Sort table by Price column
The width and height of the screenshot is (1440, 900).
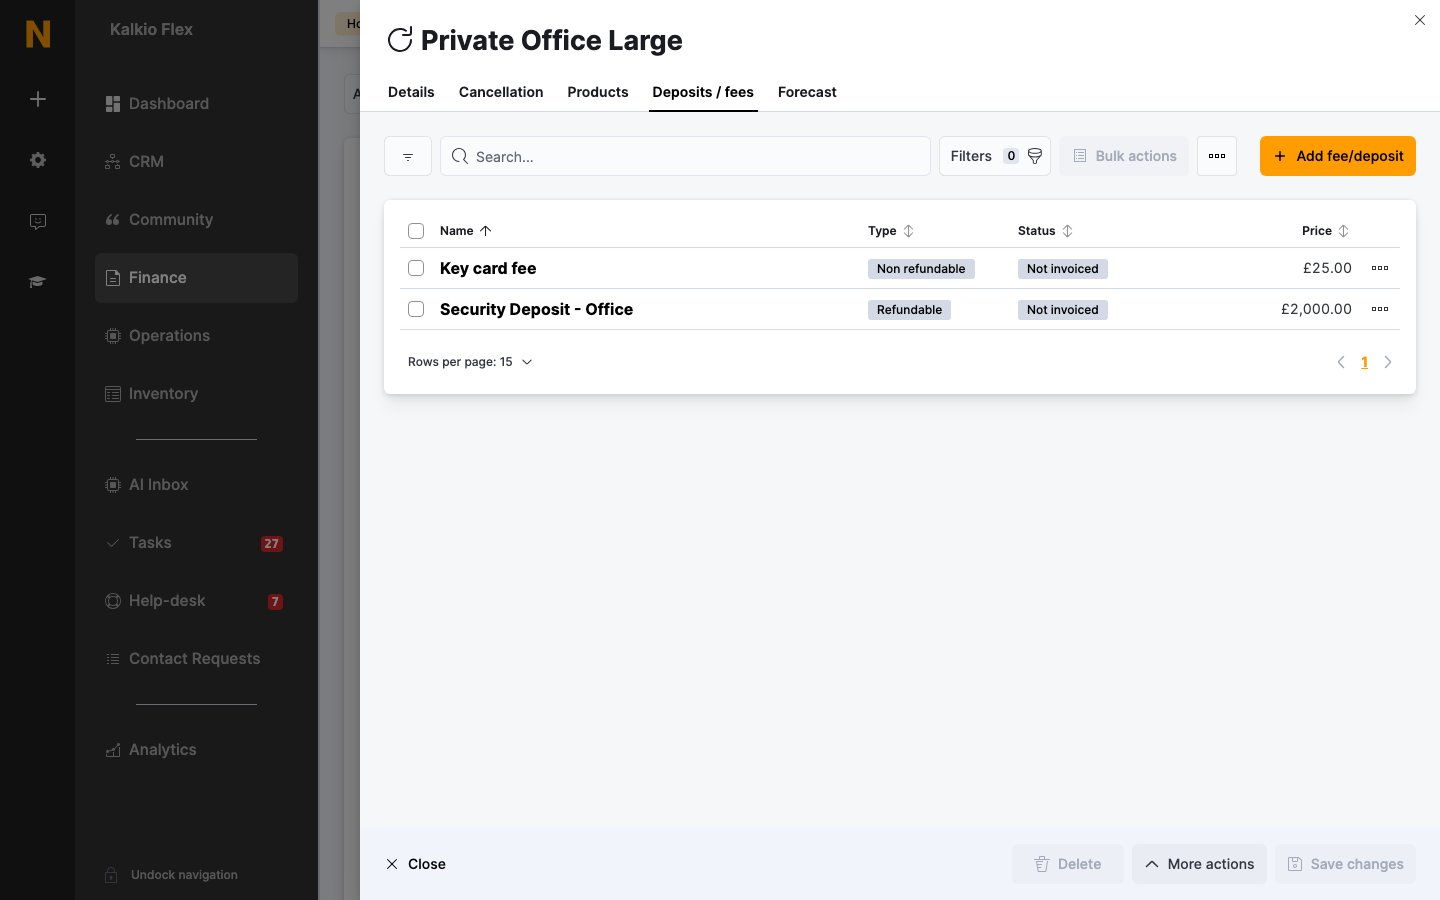1325,231
